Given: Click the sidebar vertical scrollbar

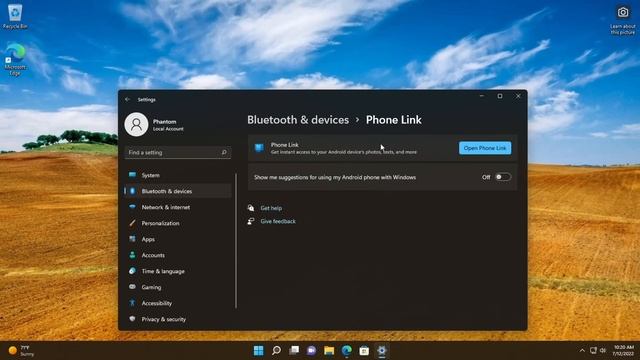Looking at the screenshot, I should click(x=236, y=241).
